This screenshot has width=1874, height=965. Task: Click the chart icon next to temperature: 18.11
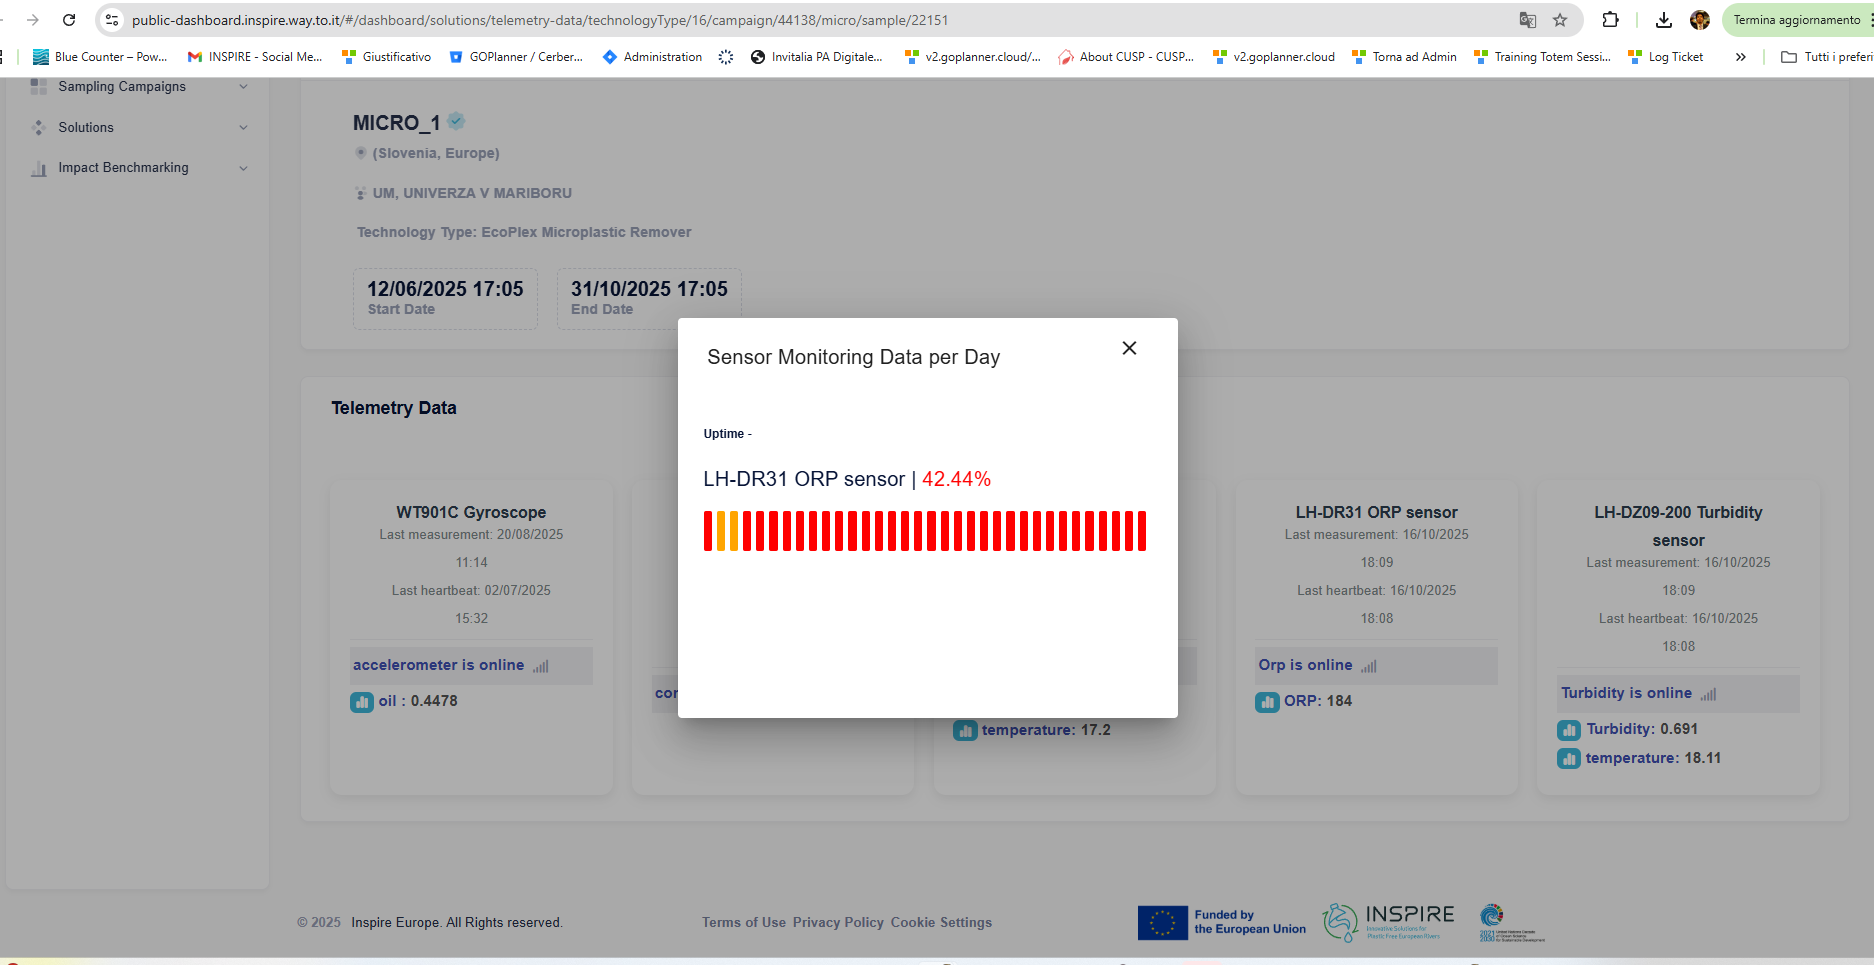(x=1569, y=759)
